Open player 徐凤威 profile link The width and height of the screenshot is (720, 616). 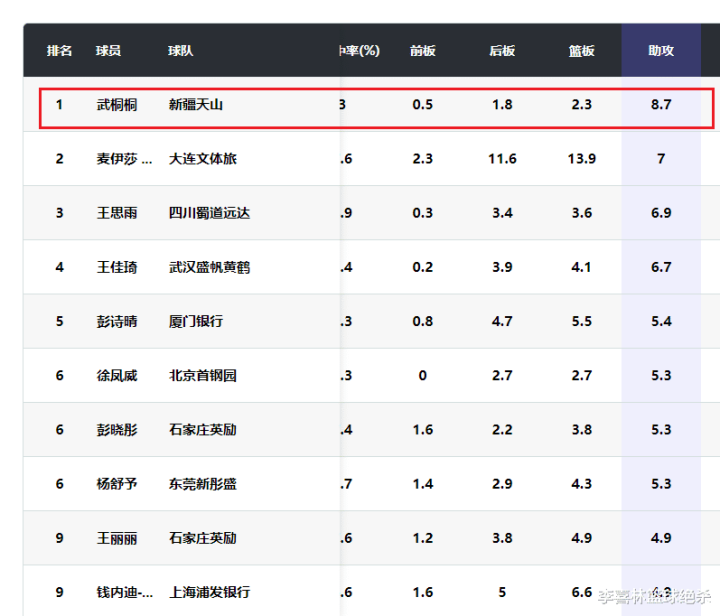click(x=117, y=375)
